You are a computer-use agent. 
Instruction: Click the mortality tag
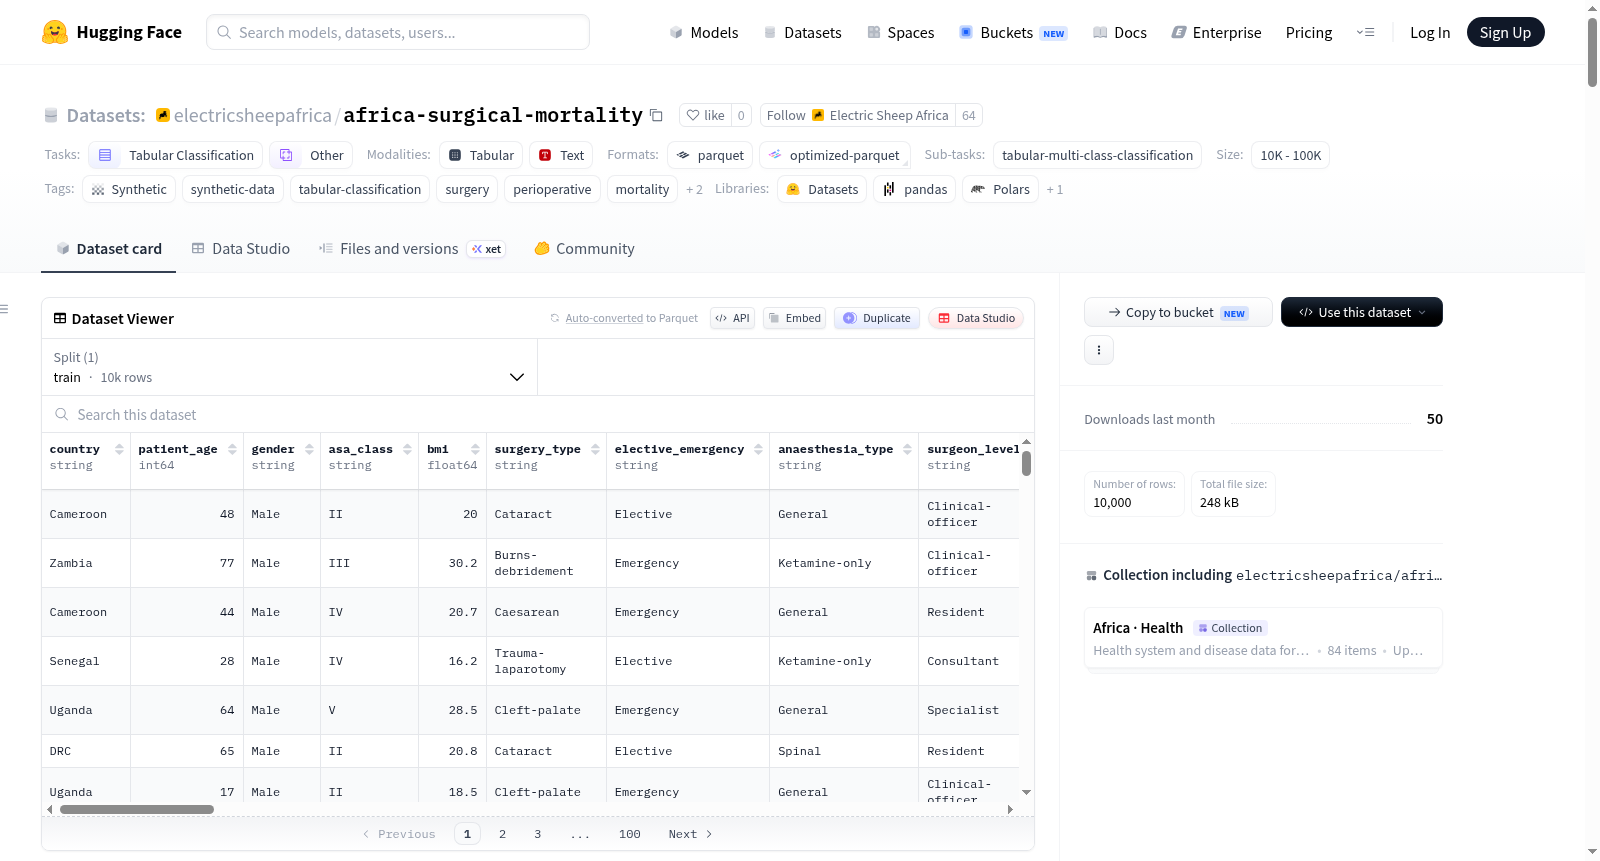[642, 189]
